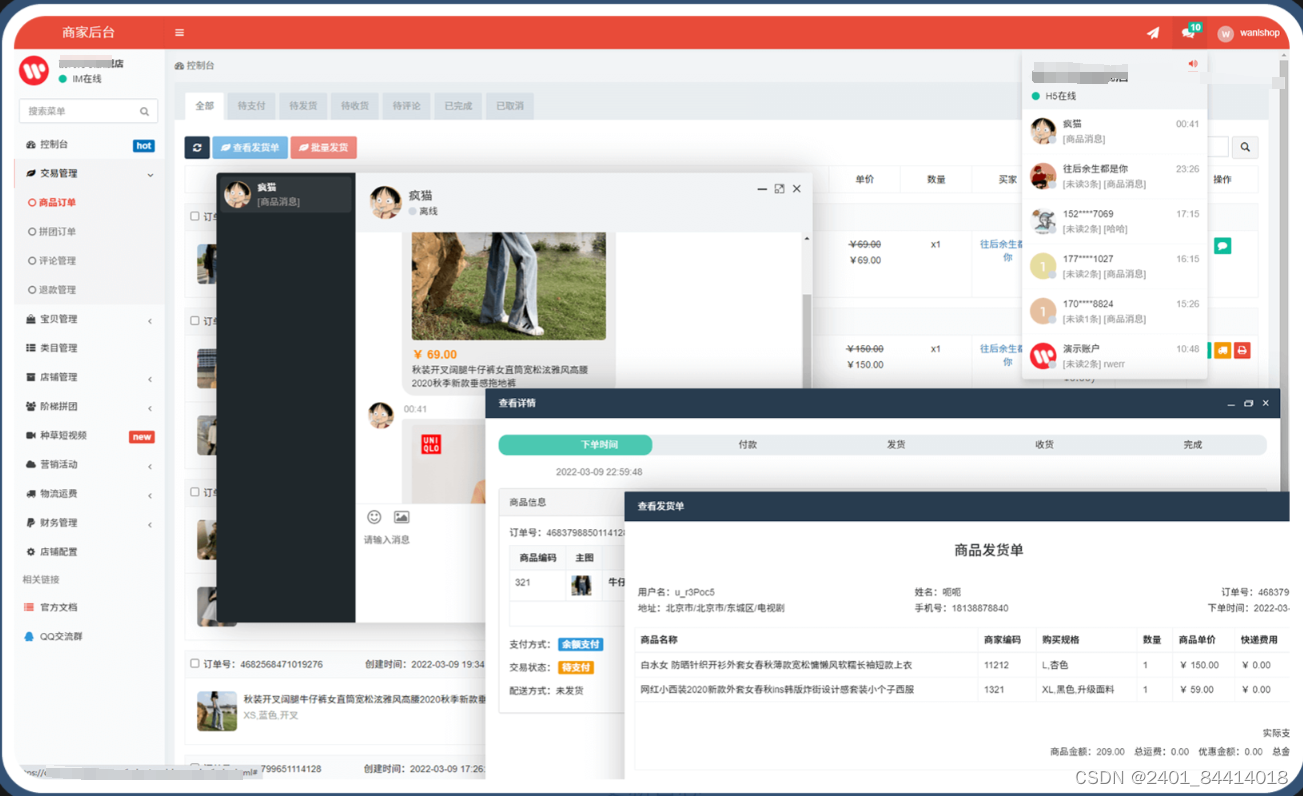
Task: Tick checkbox for order 4682568471019276
Action: 195,663
